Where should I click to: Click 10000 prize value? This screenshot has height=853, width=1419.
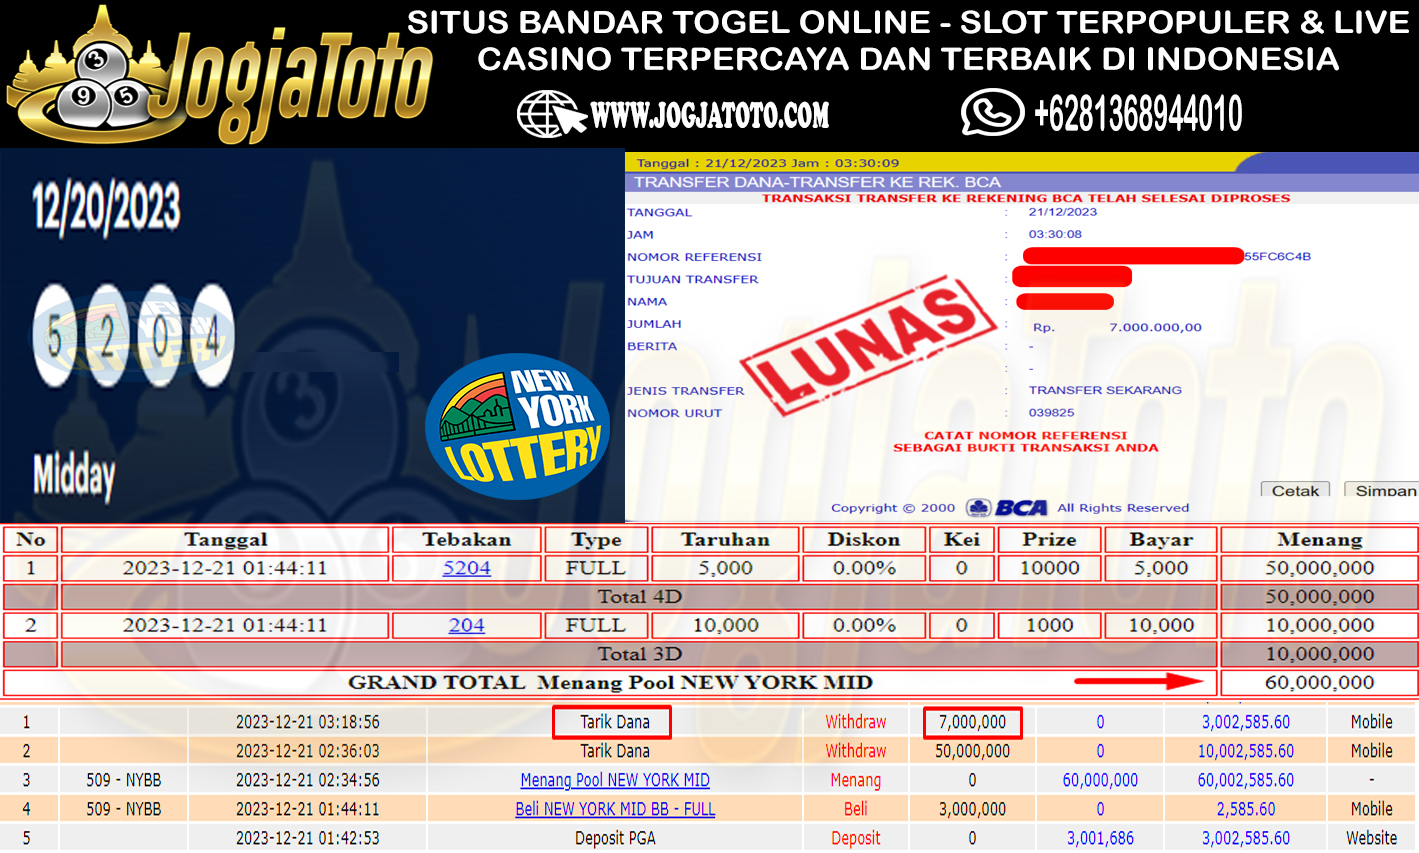pos(1049,568)
